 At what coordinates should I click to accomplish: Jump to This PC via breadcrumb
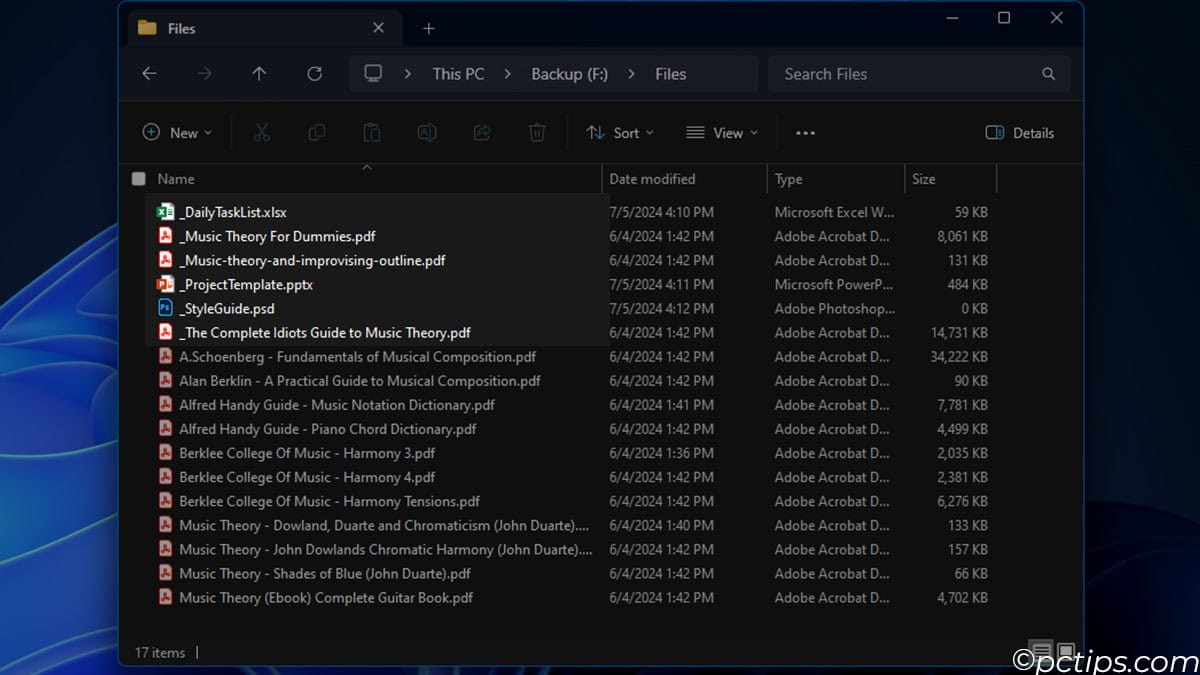coord(458,73)
